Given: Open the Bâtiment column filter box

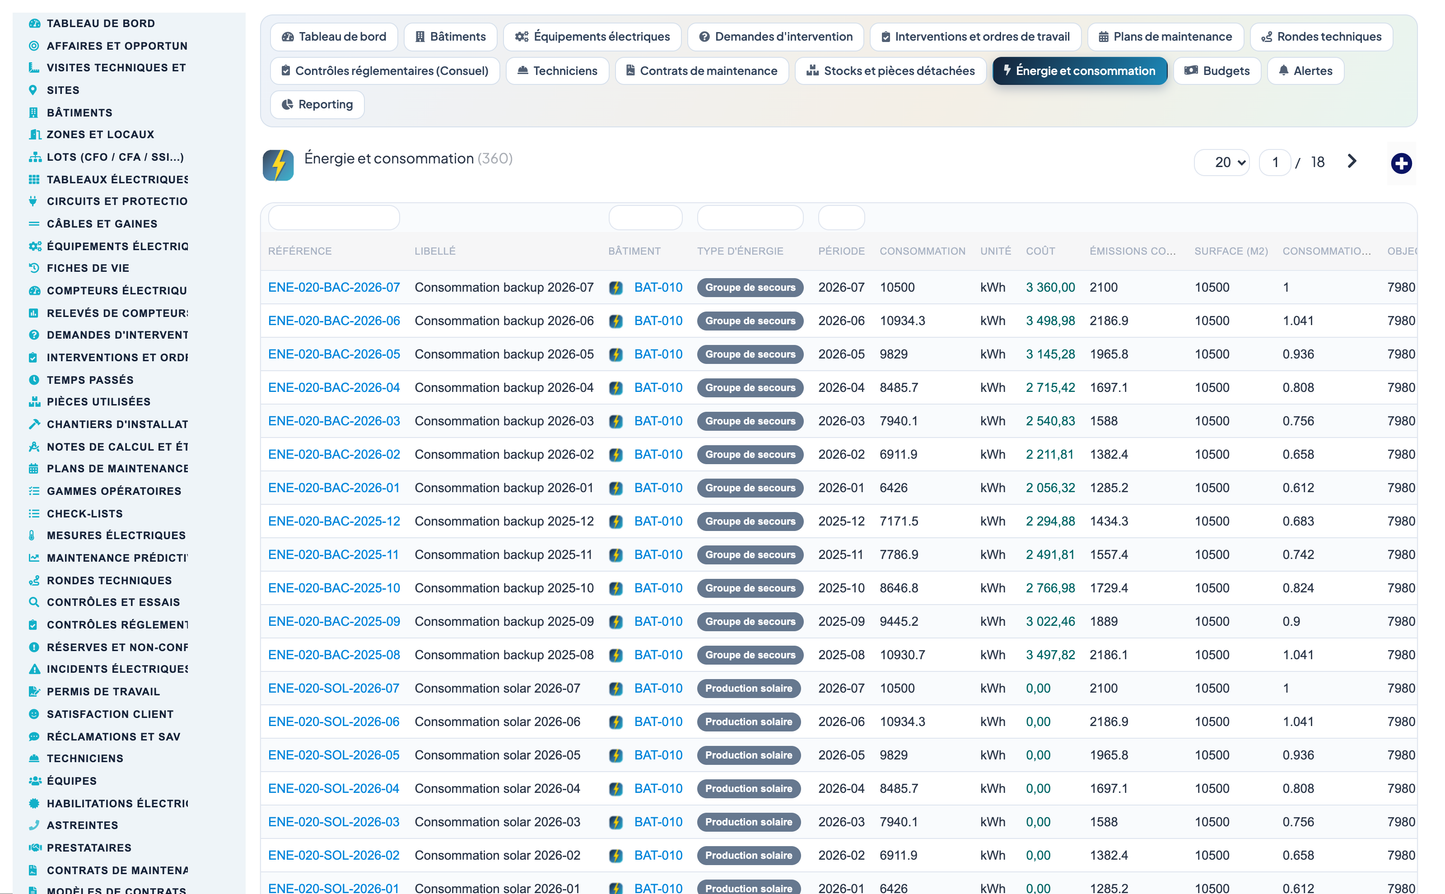Looking at the screenshot, I should click(x=645, y=217).
